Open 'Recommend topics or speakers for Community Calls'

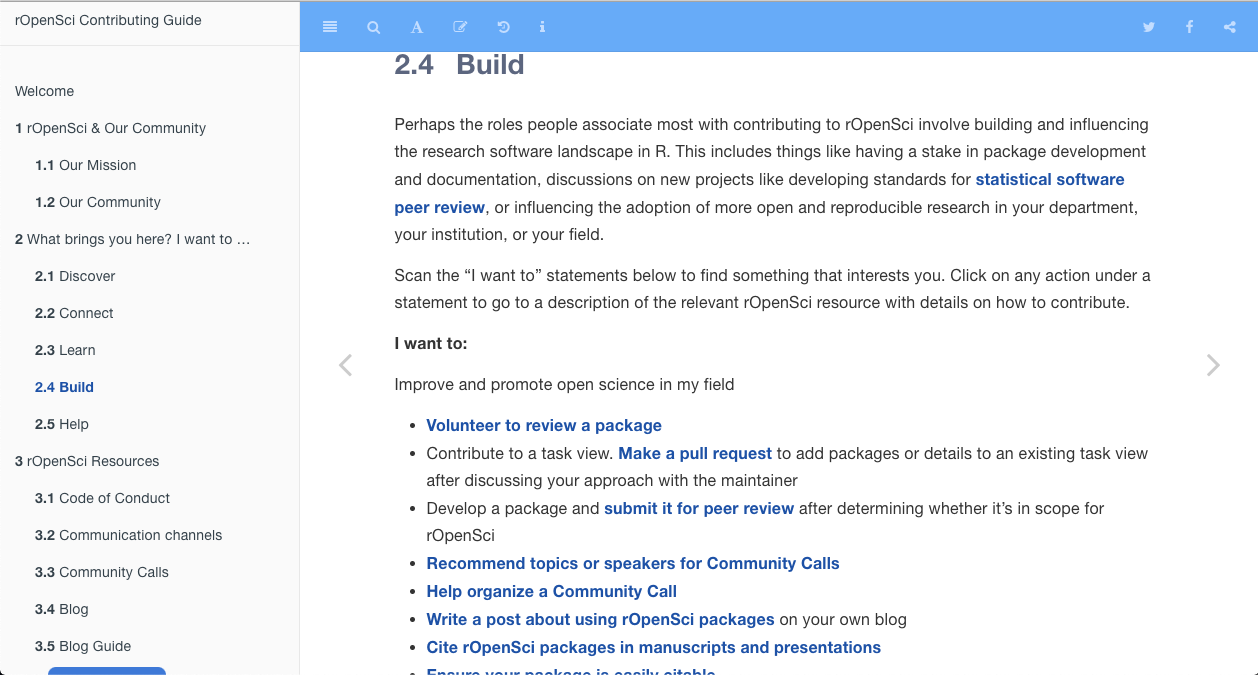[x=633, y=563]
